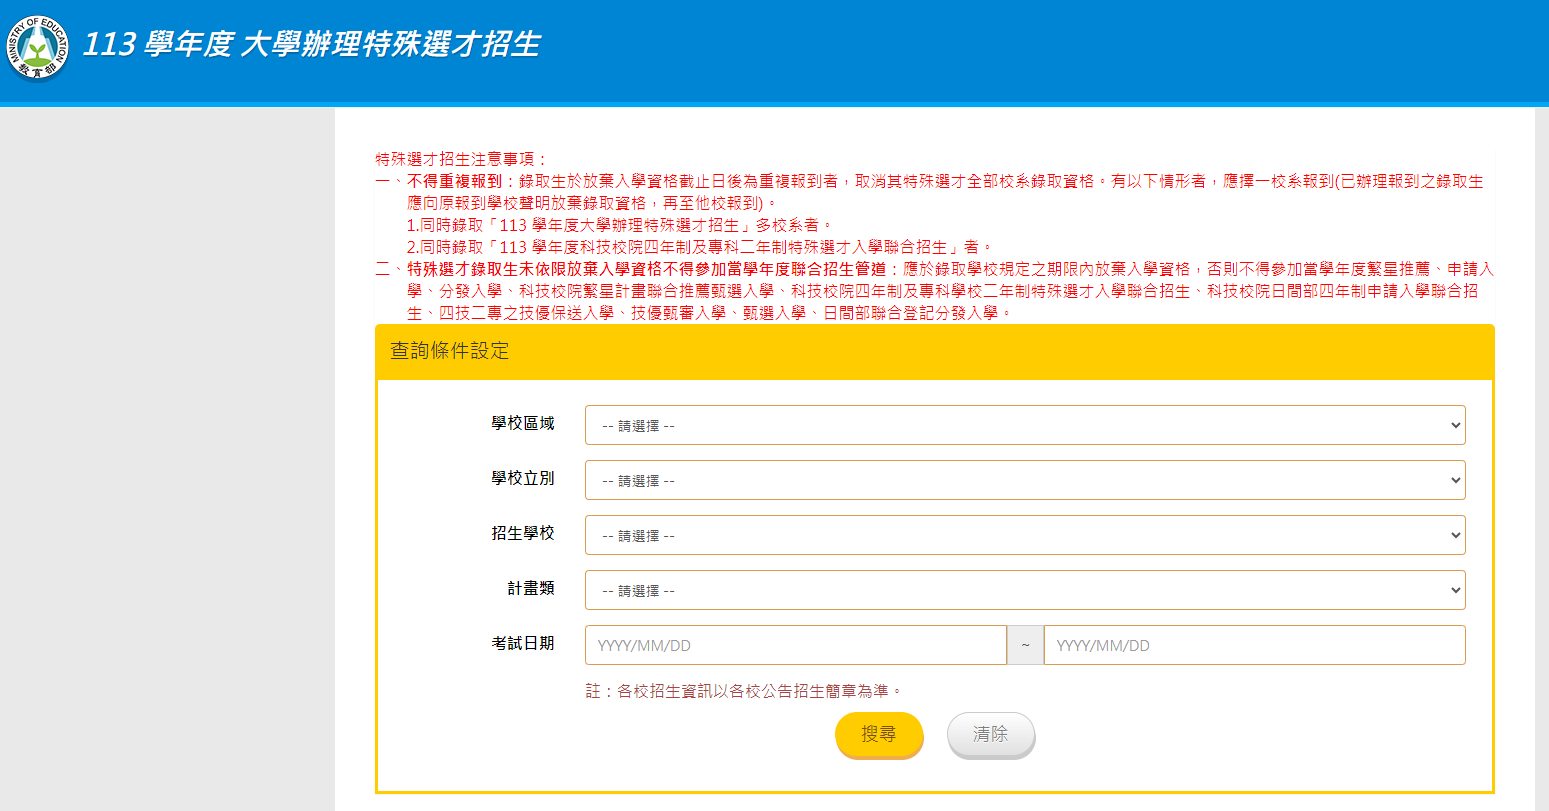Click the 學校立別 field label
This screenshot has width=1549, height=811.
[x=522, y=478]
